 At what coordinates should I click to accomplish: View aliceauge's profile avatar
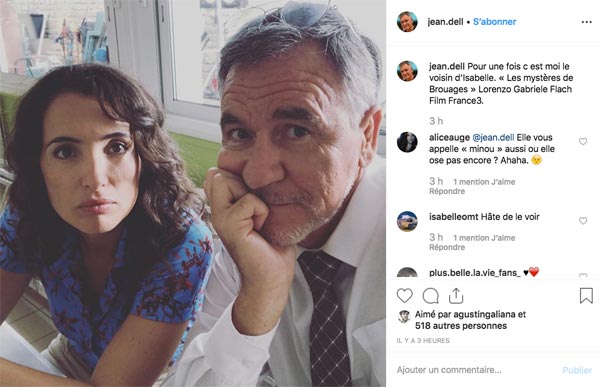coord(407,142)
